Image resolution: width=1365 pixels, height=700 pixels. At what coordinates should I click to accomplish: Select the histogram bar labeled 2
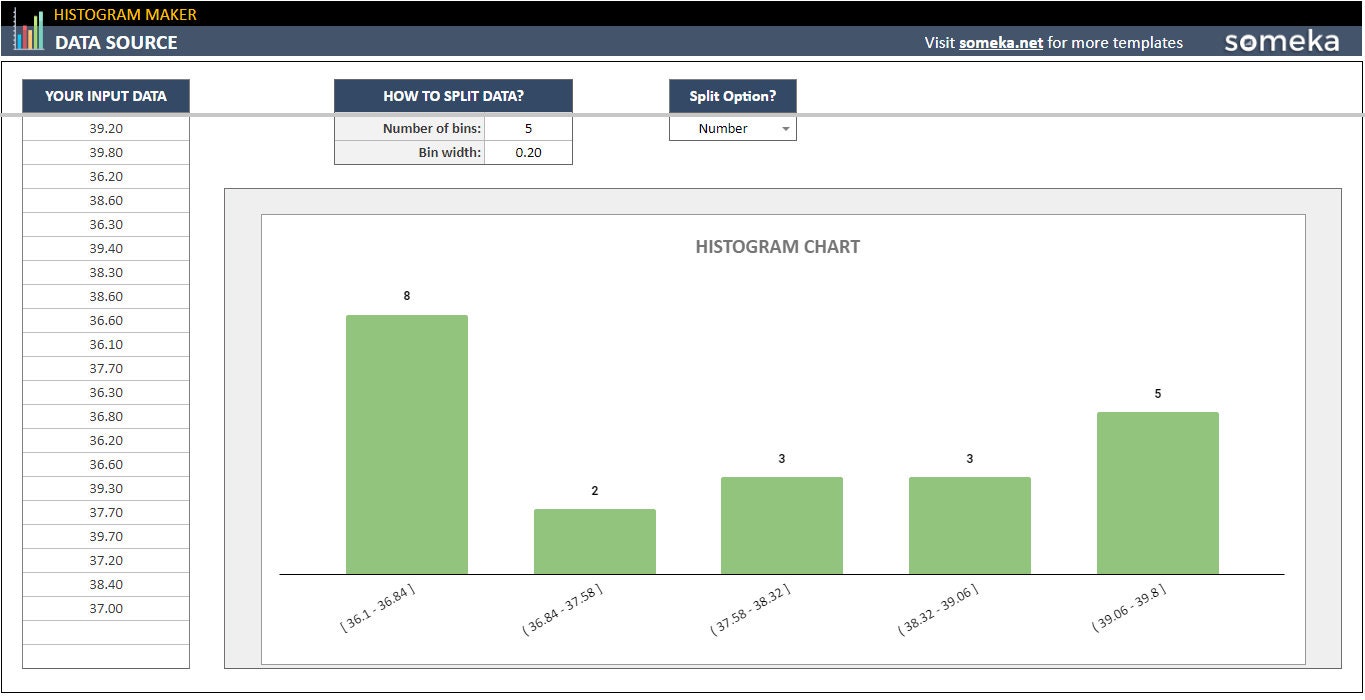(x=594, y=540)
